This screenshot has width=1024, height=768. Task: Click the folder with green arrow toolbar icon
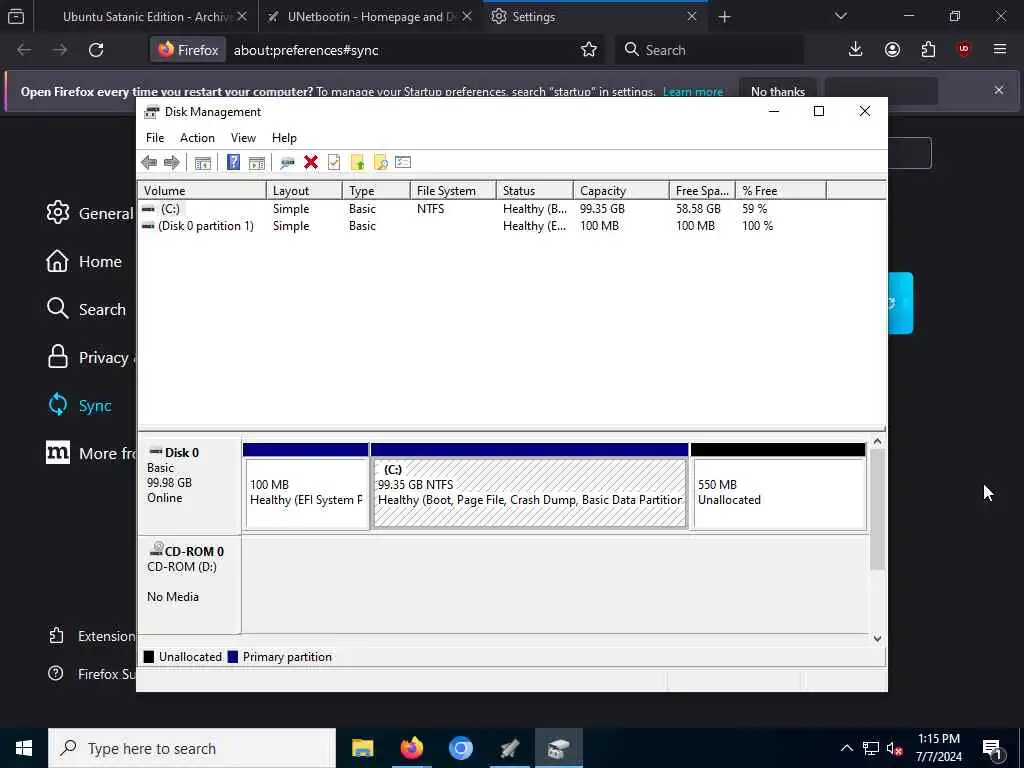pyautogui.click(x=357, y=163)
